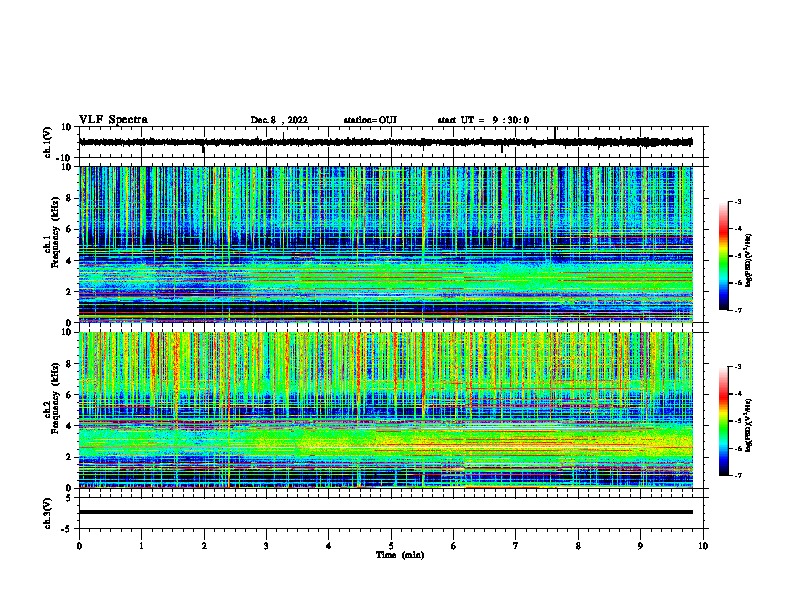Click the "-3" label on ch.1 colorbar

tap(737, 201)
